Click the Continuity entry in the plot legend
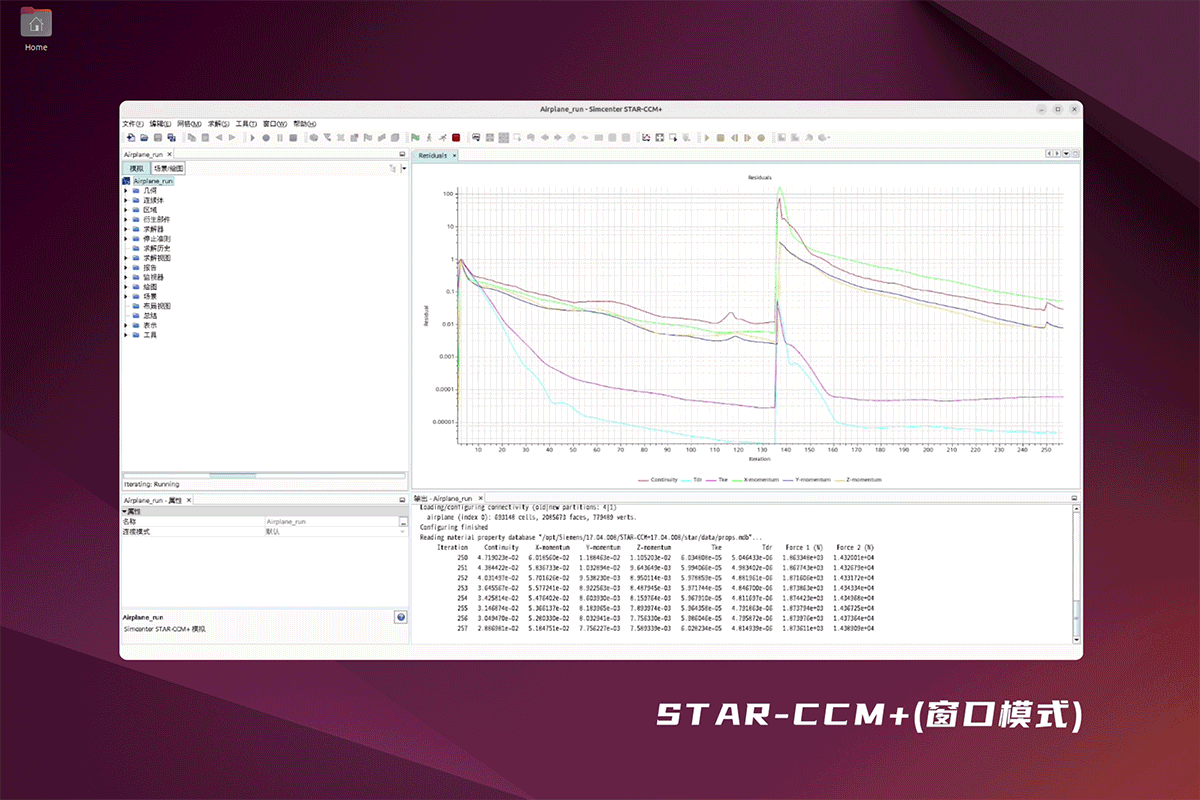 click(x=658, y=480)
